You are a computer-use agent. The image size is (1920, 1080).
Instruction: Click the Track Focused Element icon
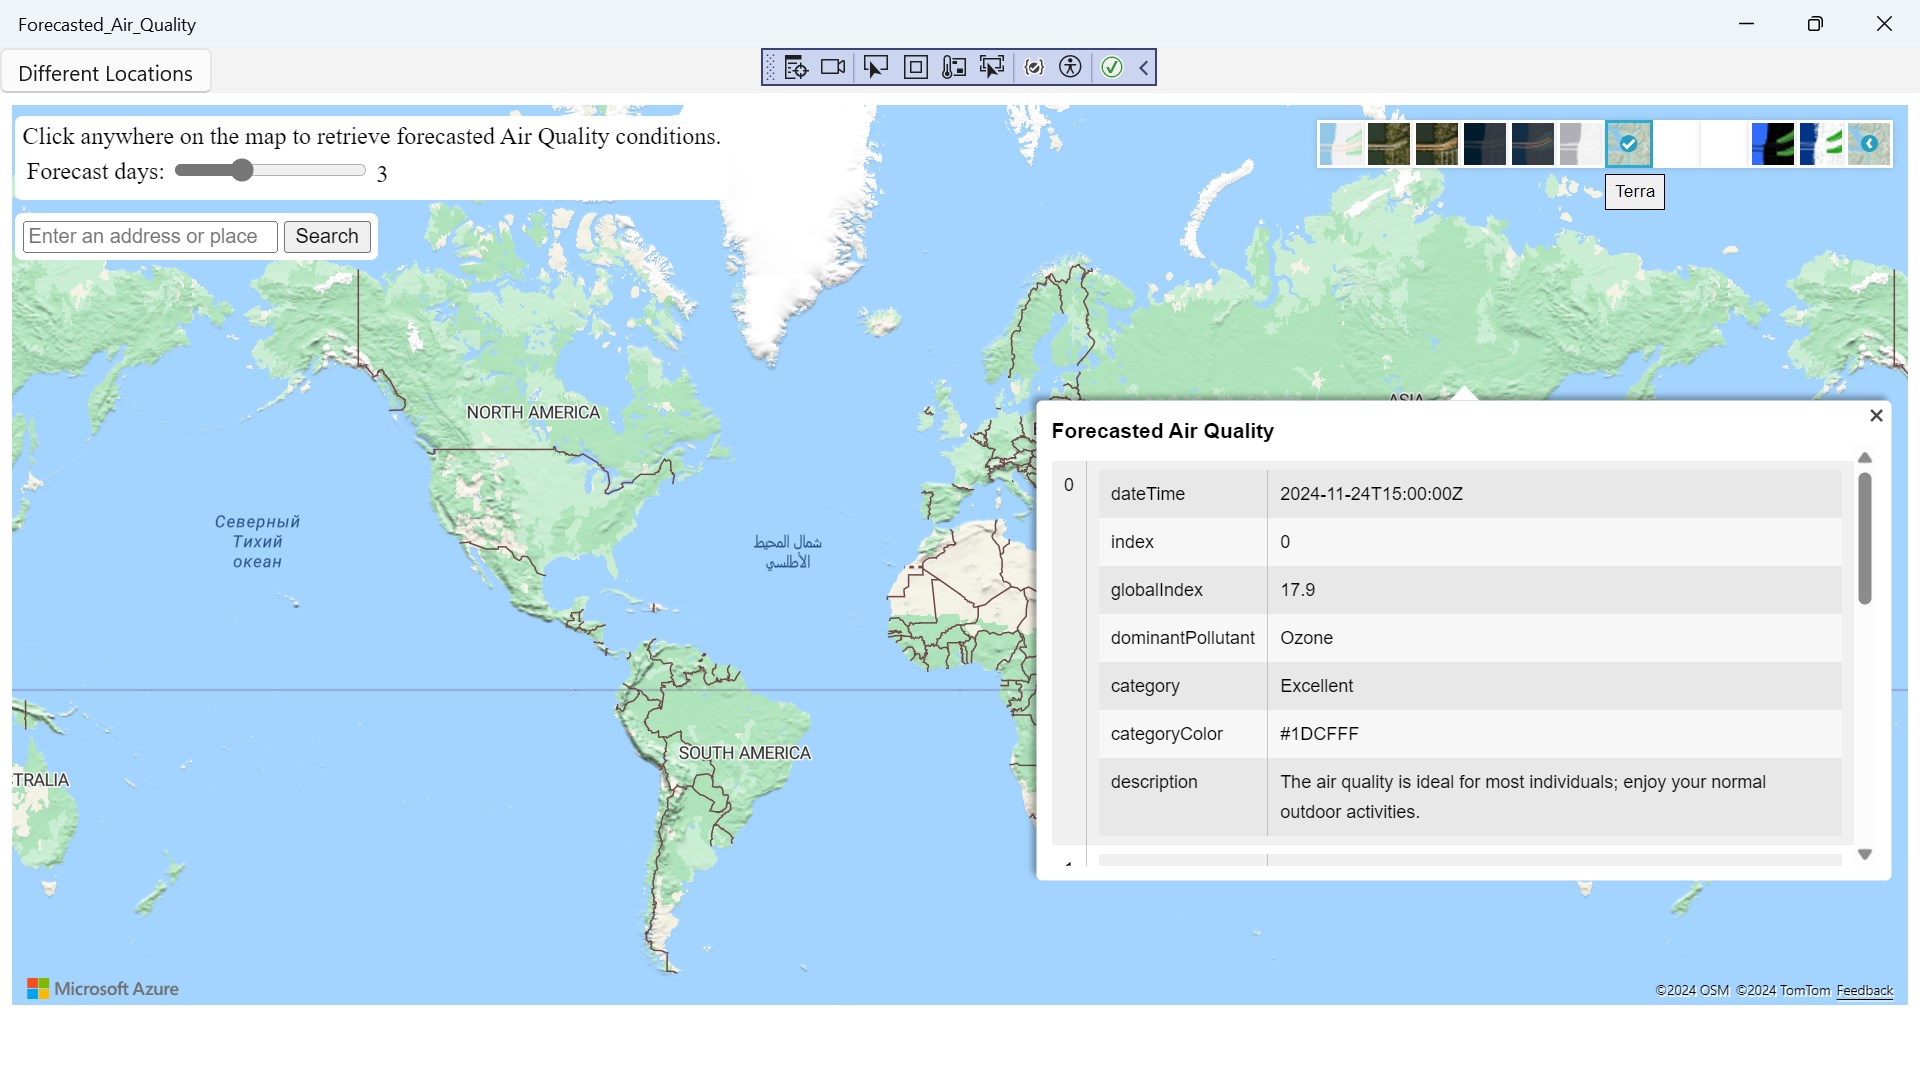pos(992,67)
